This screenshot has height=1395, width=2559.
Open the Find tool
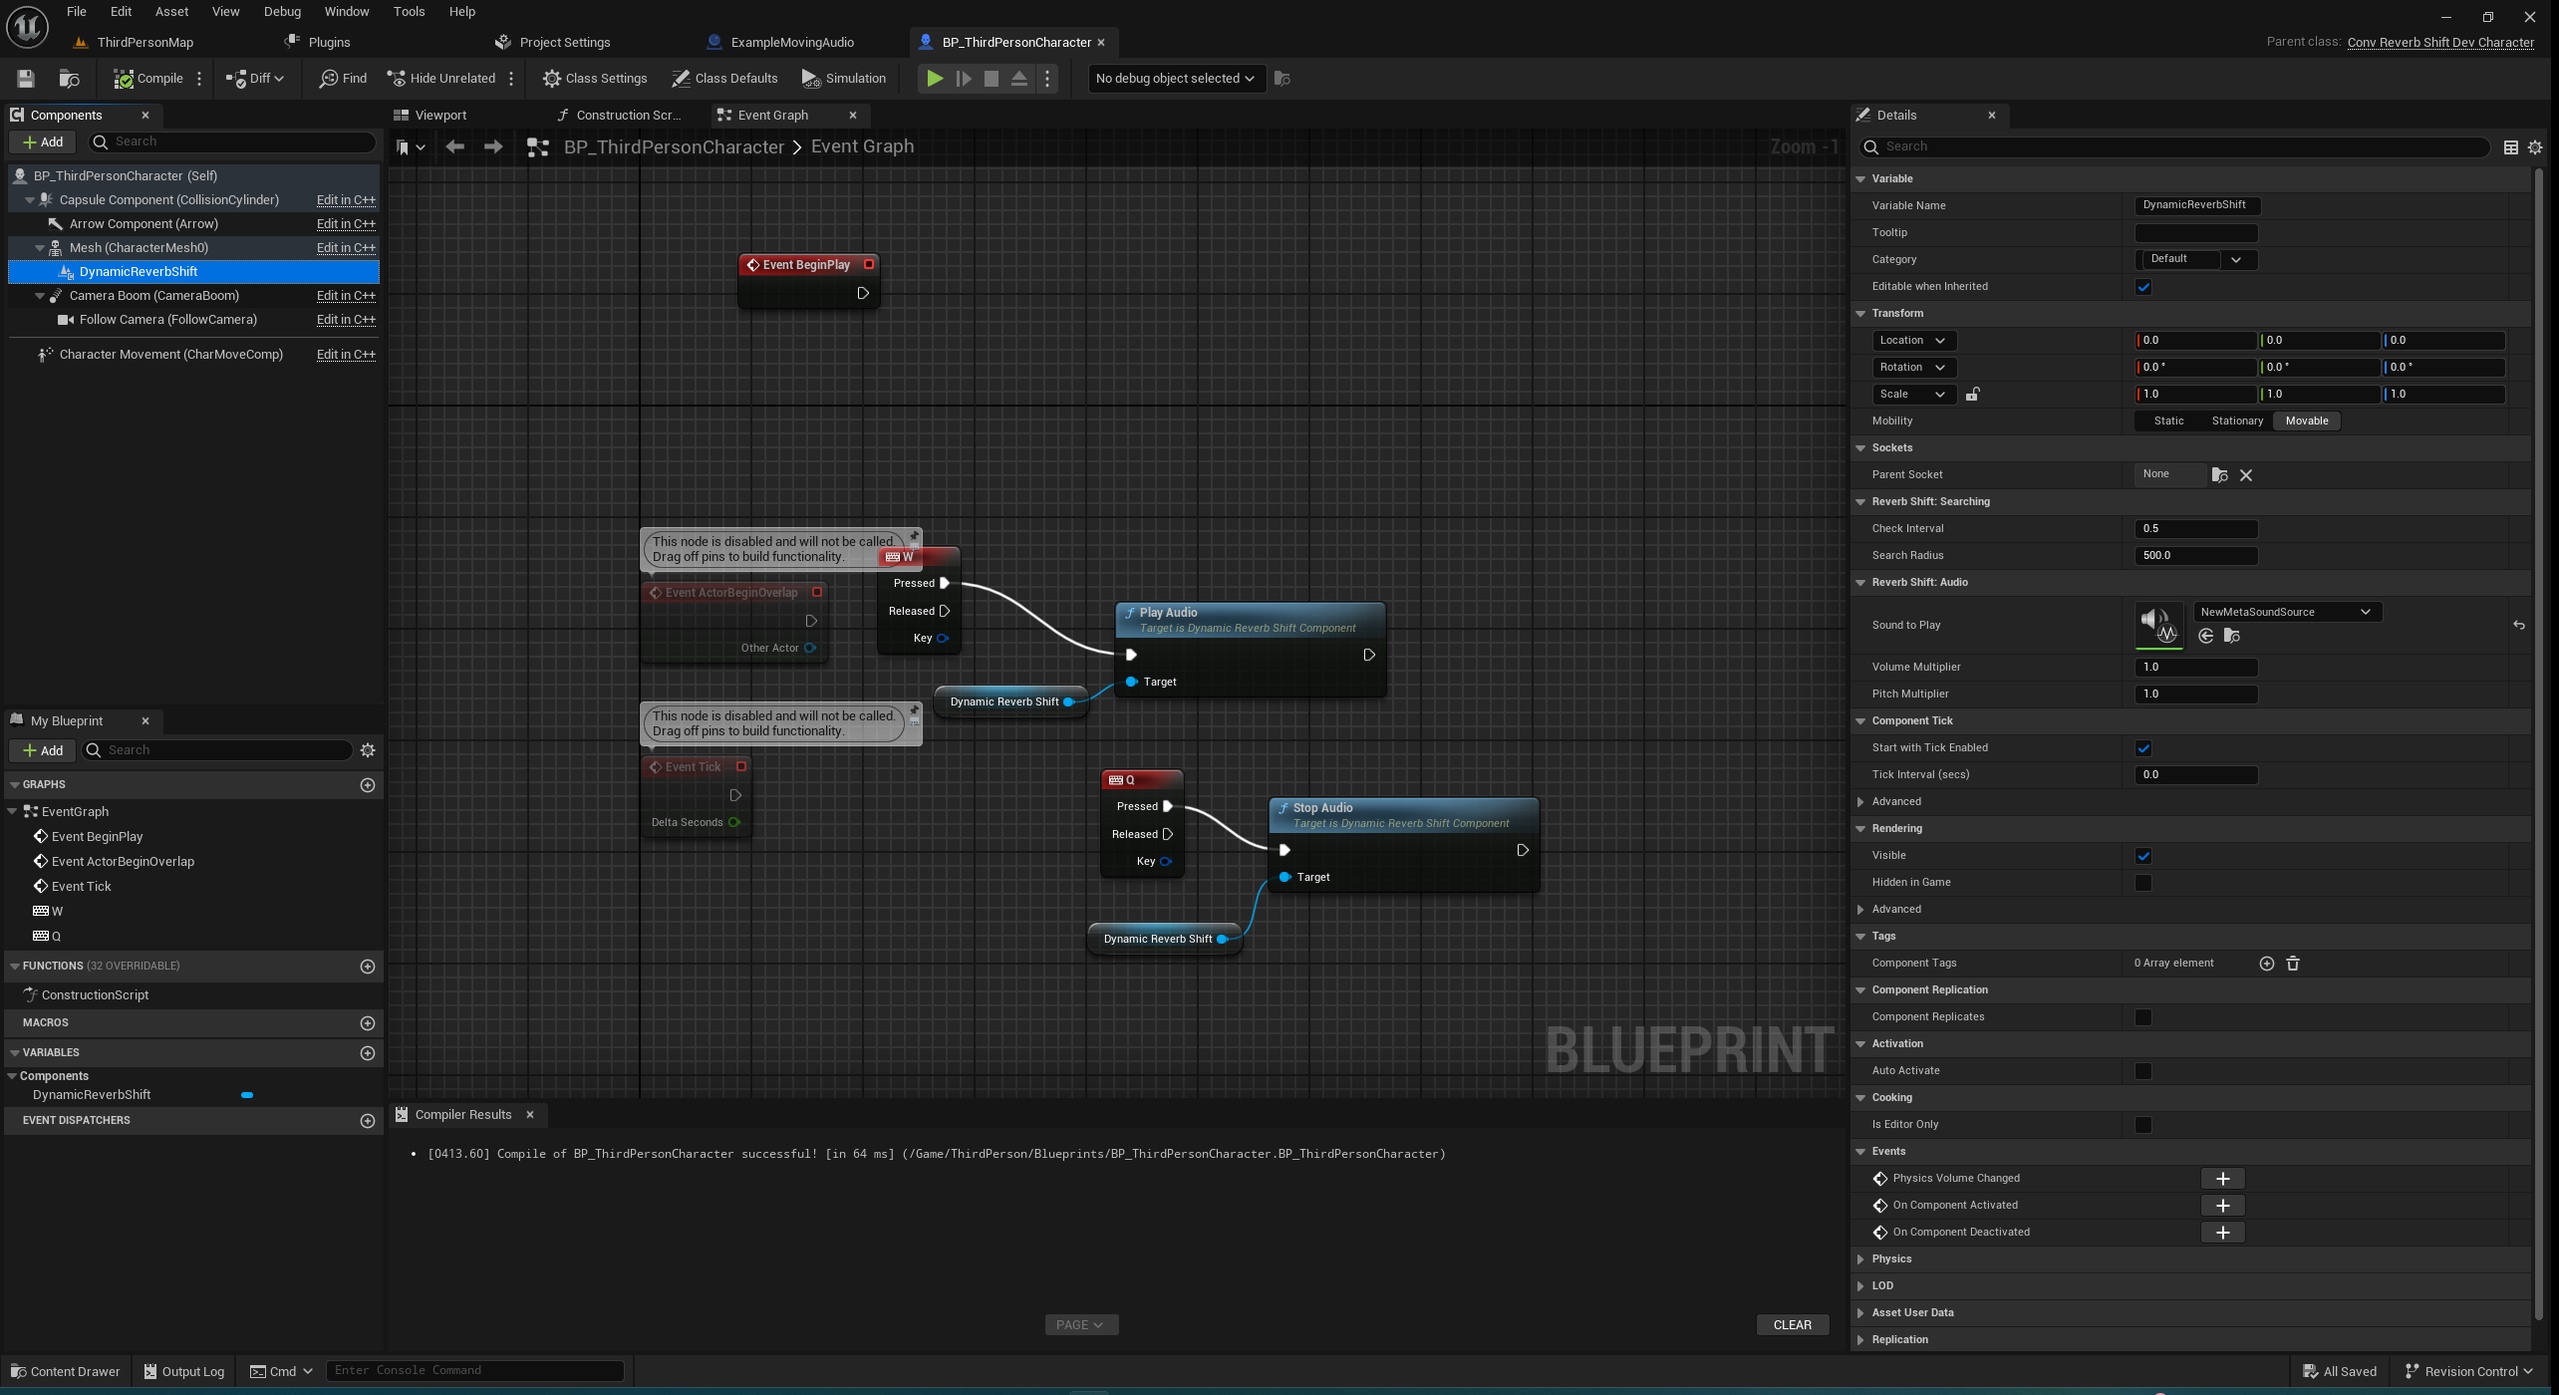pyautogui.click(x=343, y=78)
